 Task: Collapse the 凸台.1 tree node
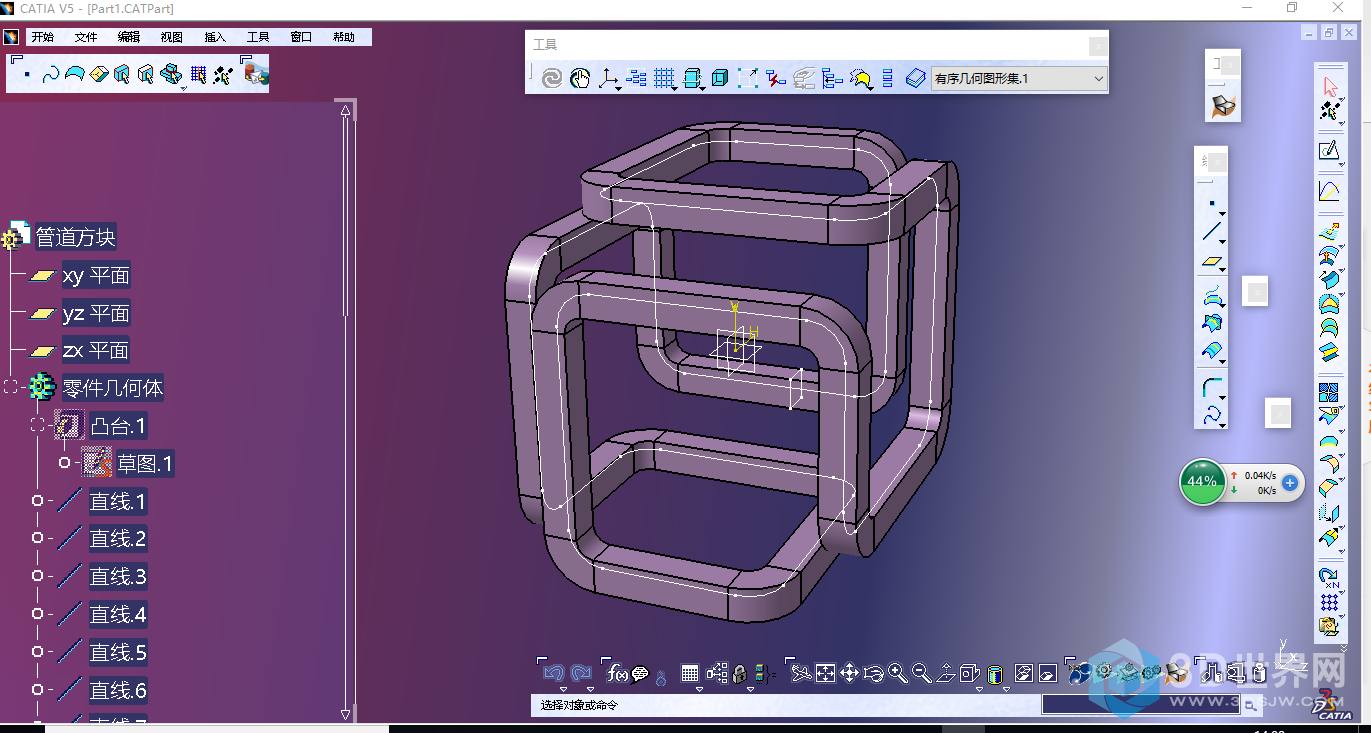point(38,425)
